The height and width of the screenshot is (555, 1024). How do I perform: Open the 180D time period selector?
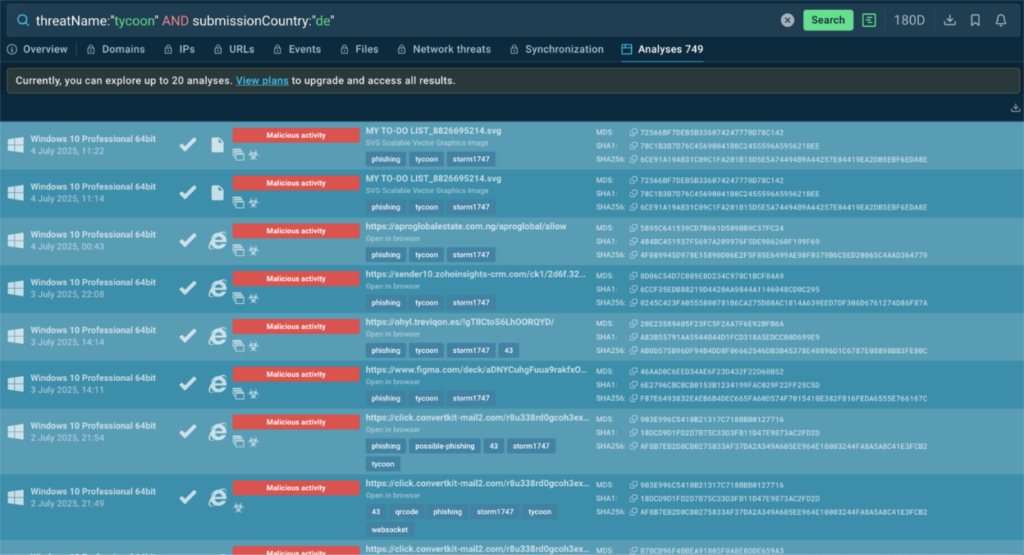[x=909, y=20]
